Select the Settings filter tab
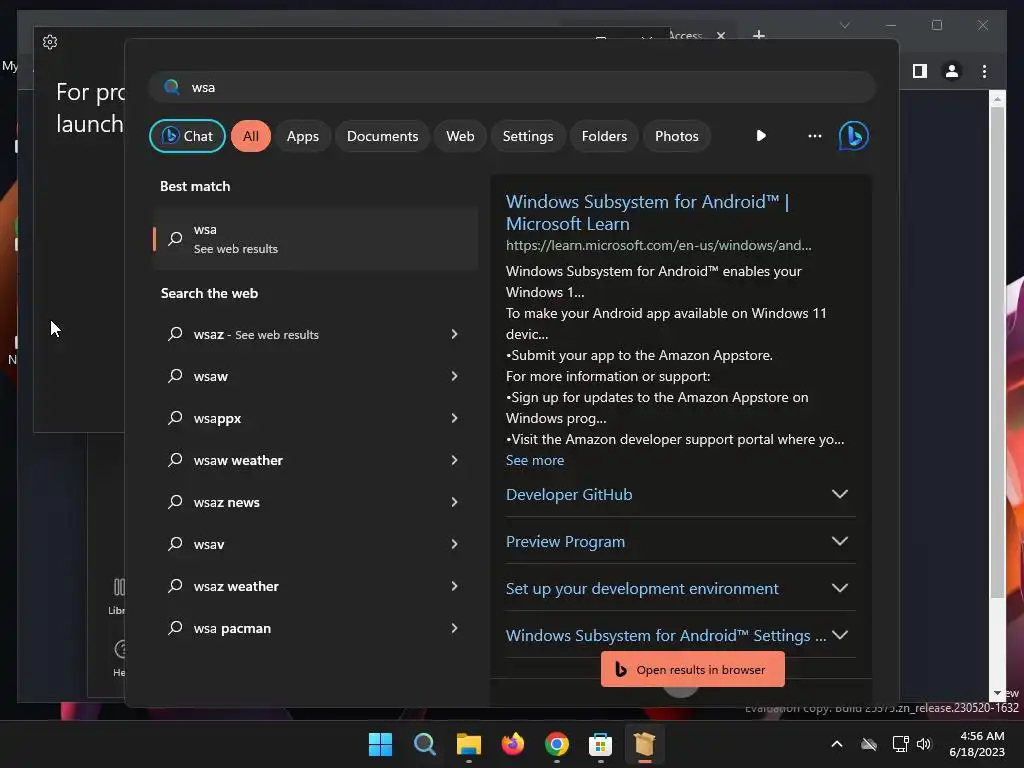The height and width of the screenshot is (768, 1024). [528, 136]
